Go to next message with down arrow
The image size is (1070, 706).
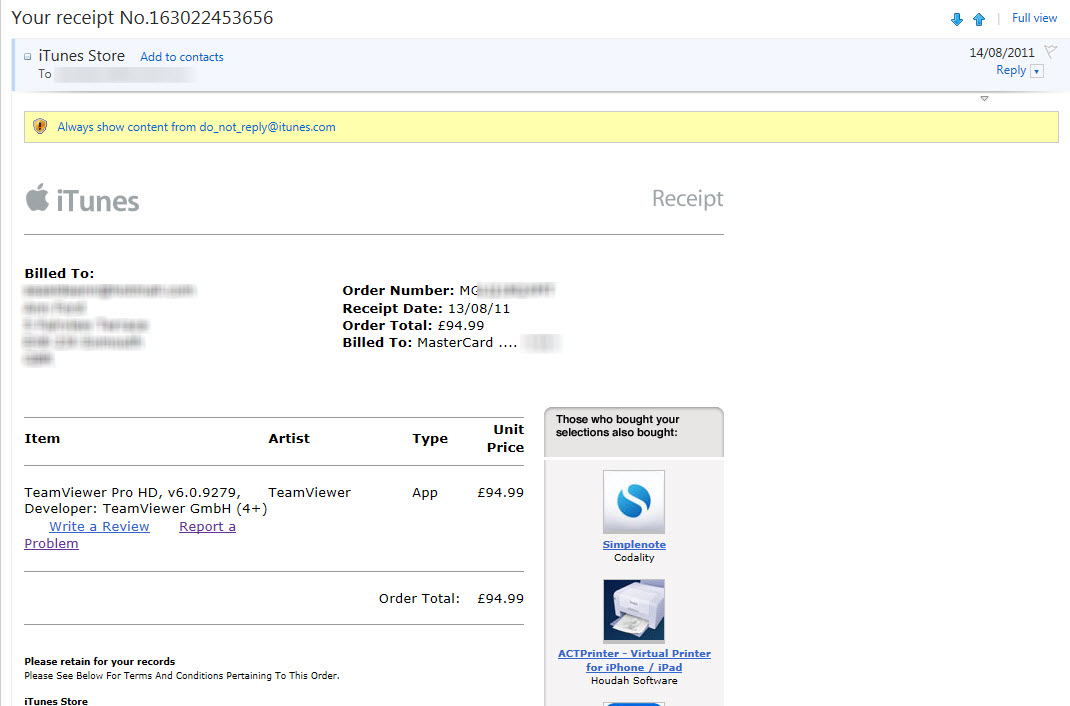click(957, 19)
